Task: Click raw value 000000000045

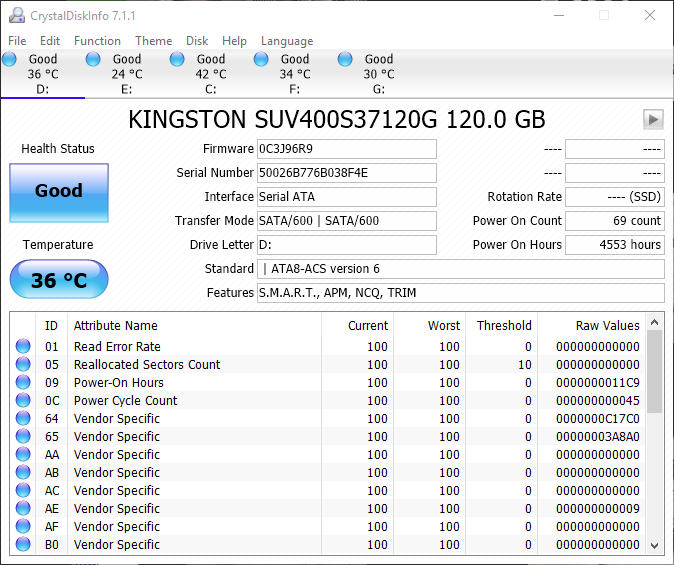Action: coord(597,400)
